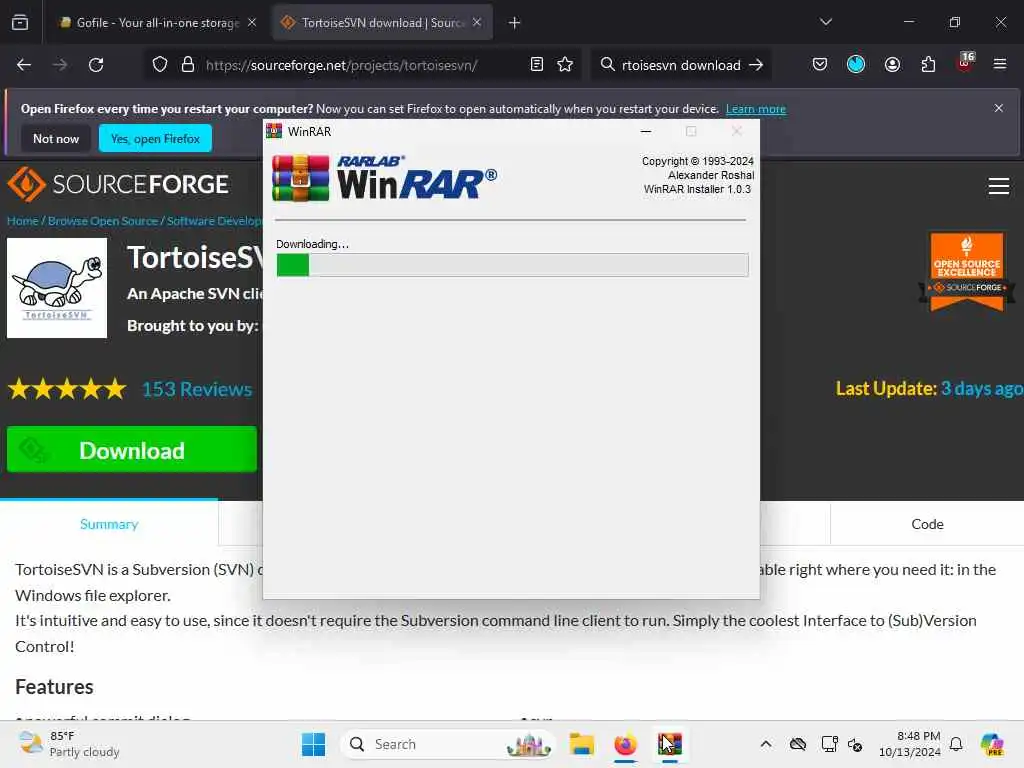Follow the Learn more link

click(756, 109)
